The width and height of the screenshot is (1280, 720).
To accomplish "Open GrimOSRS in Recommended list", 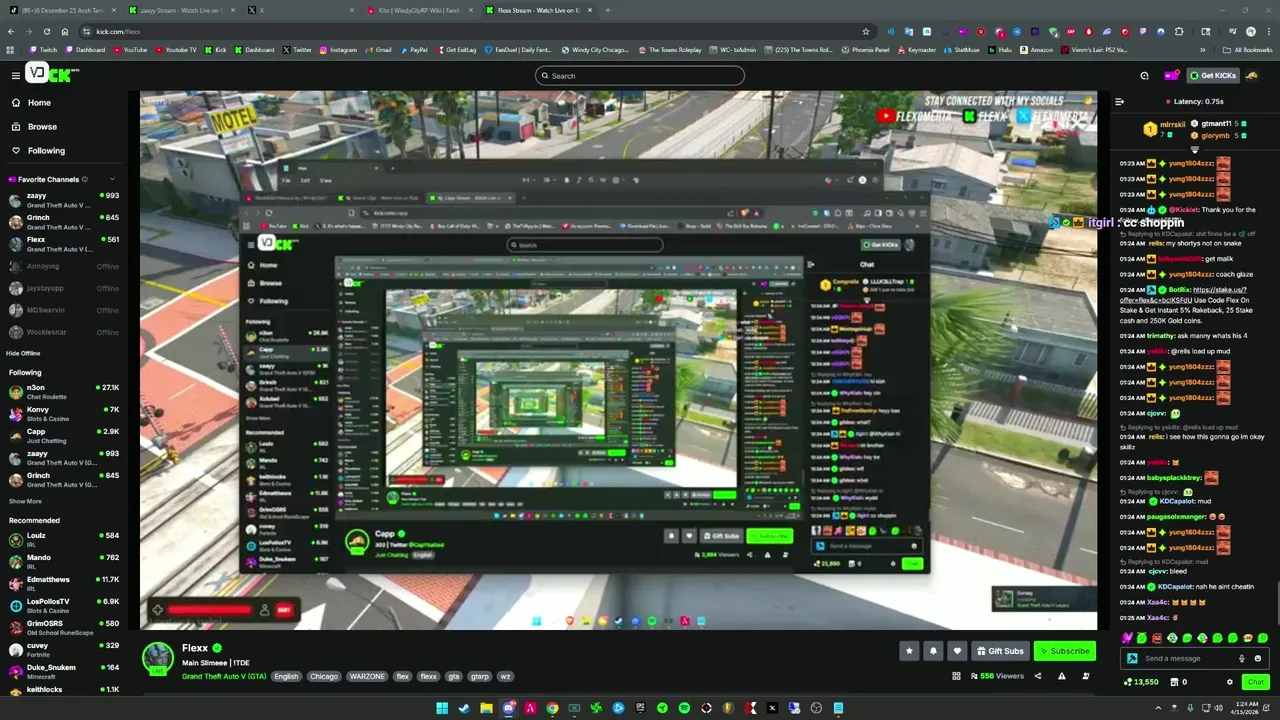I will tap(63, 628).
